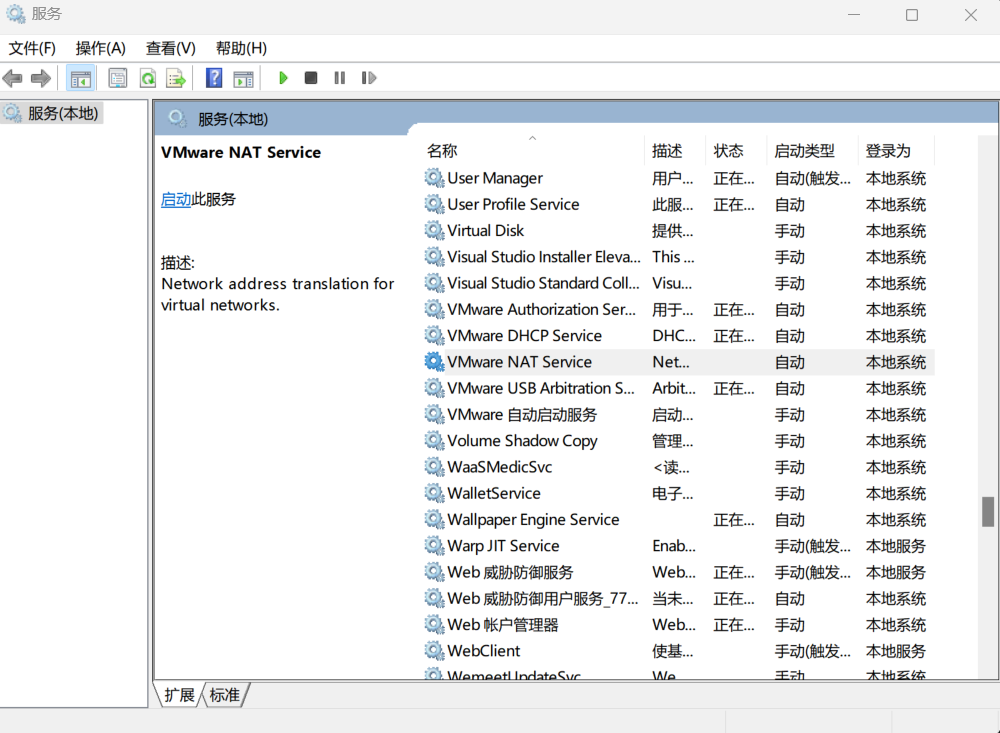Stop the service with square stop icon
The height and width of the screenshot is (733, 1000).
coord(311,78)
